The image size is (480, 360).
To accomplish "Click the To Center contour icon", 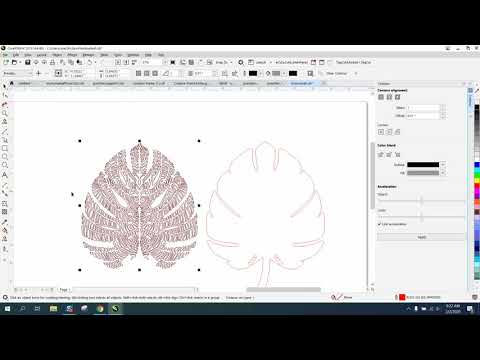I will pyautogui.click(x=381, y=97).
